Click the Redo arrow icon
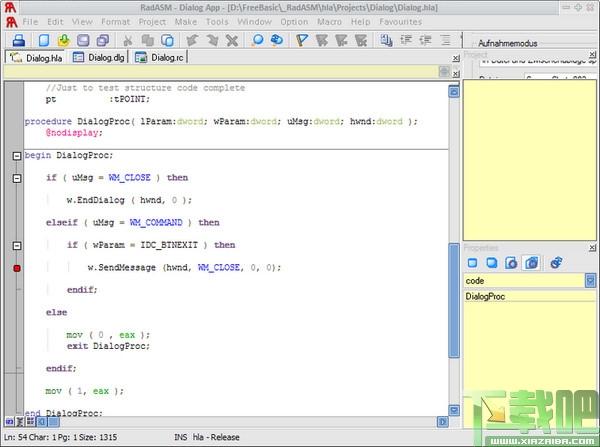 [x=212, y=40]
